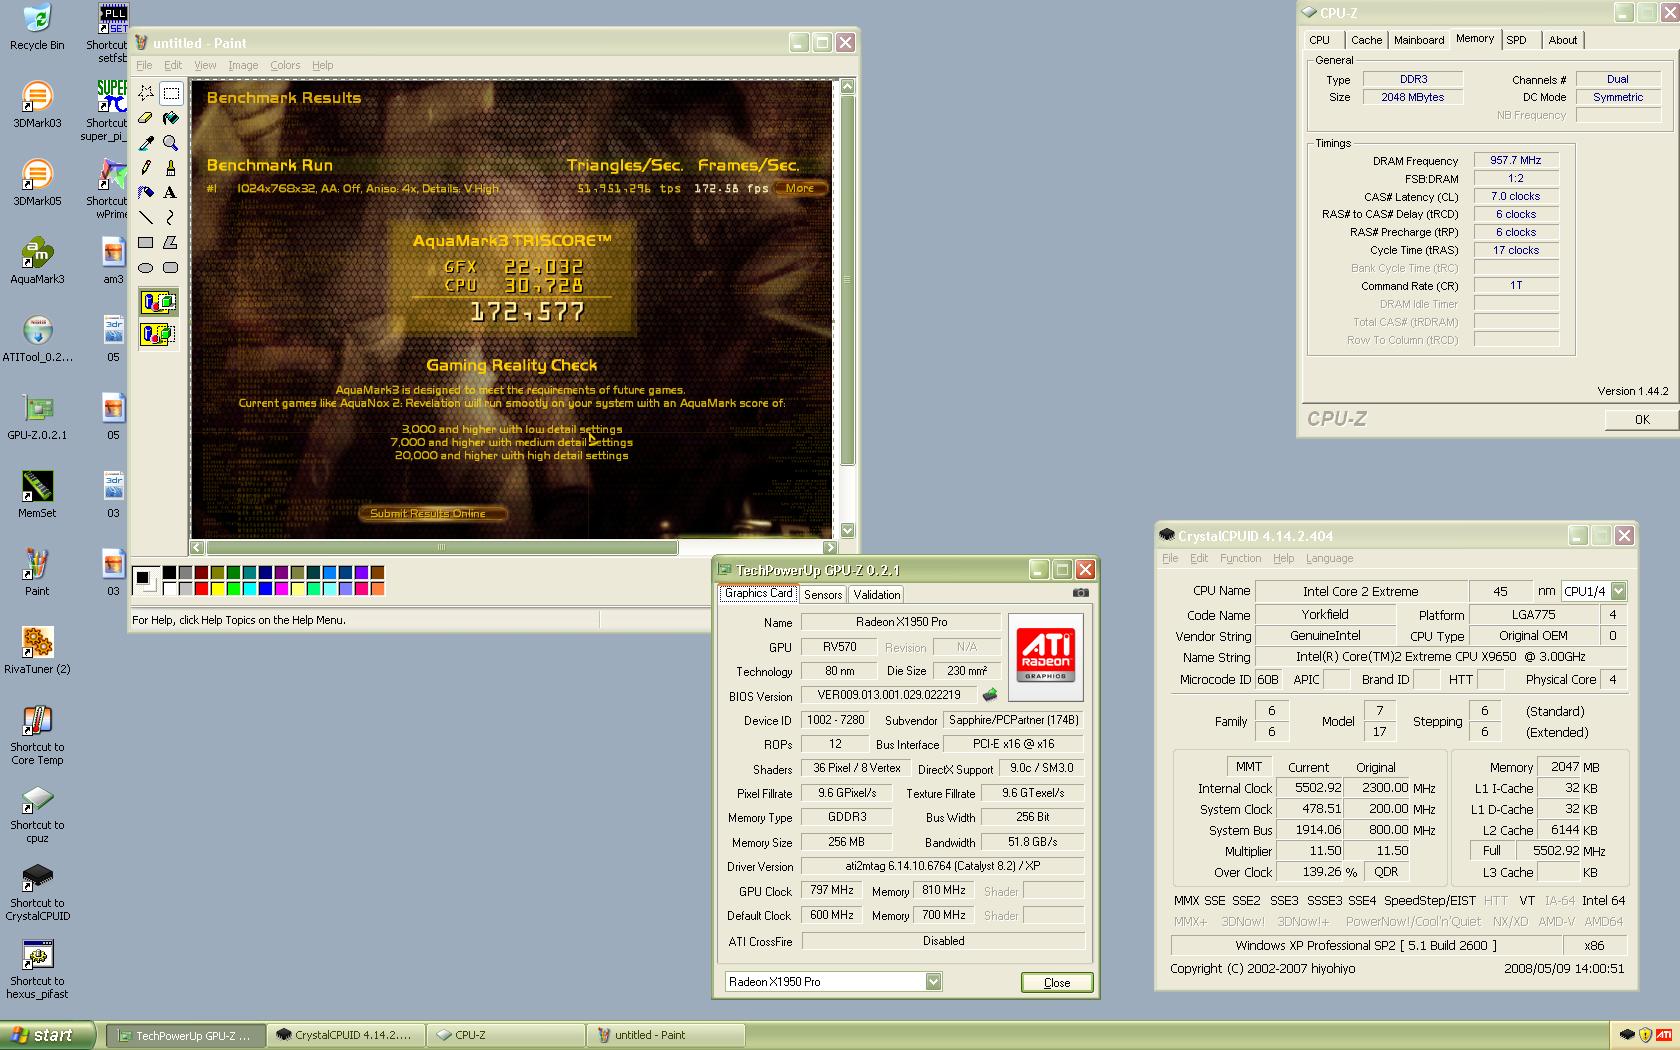Open the graphics card selector dropdown in GPU-Z
The width and height of the screenshot is (1680, 1050).
933,982
